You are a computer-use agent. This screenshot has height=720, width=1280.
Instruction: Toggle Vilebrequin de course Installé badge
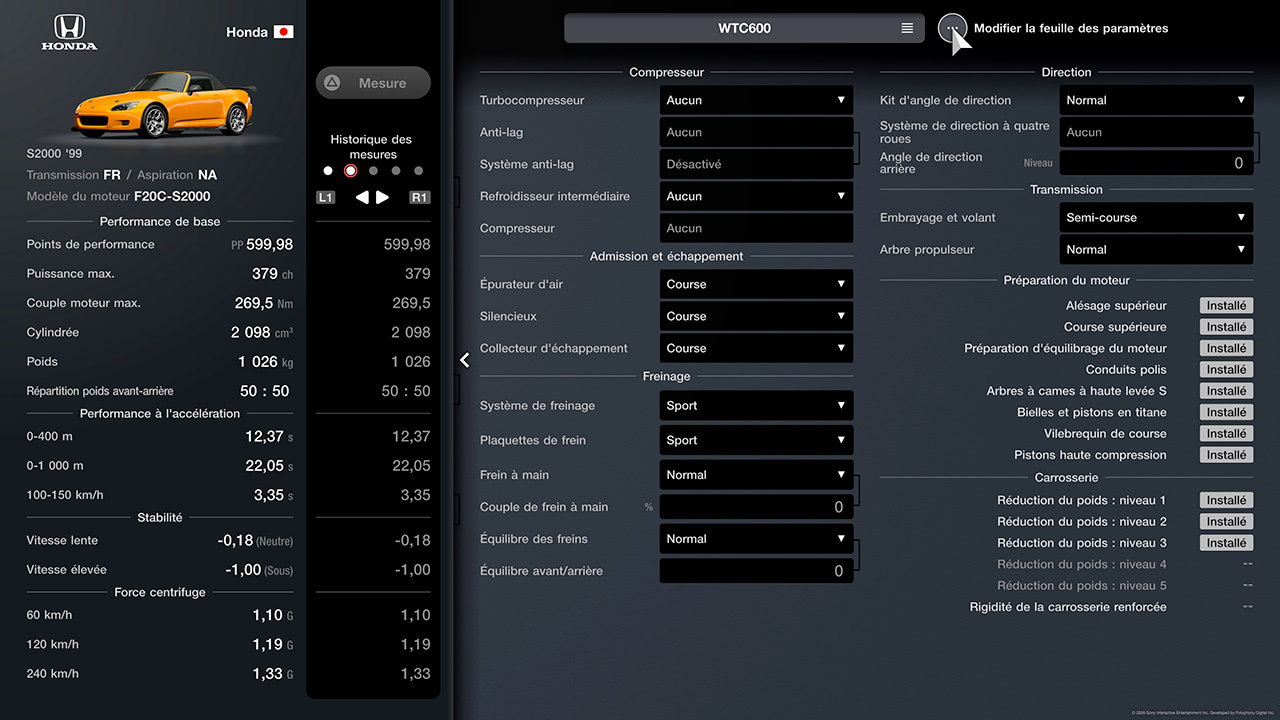pyautogui.click(x=1226, y=434)
